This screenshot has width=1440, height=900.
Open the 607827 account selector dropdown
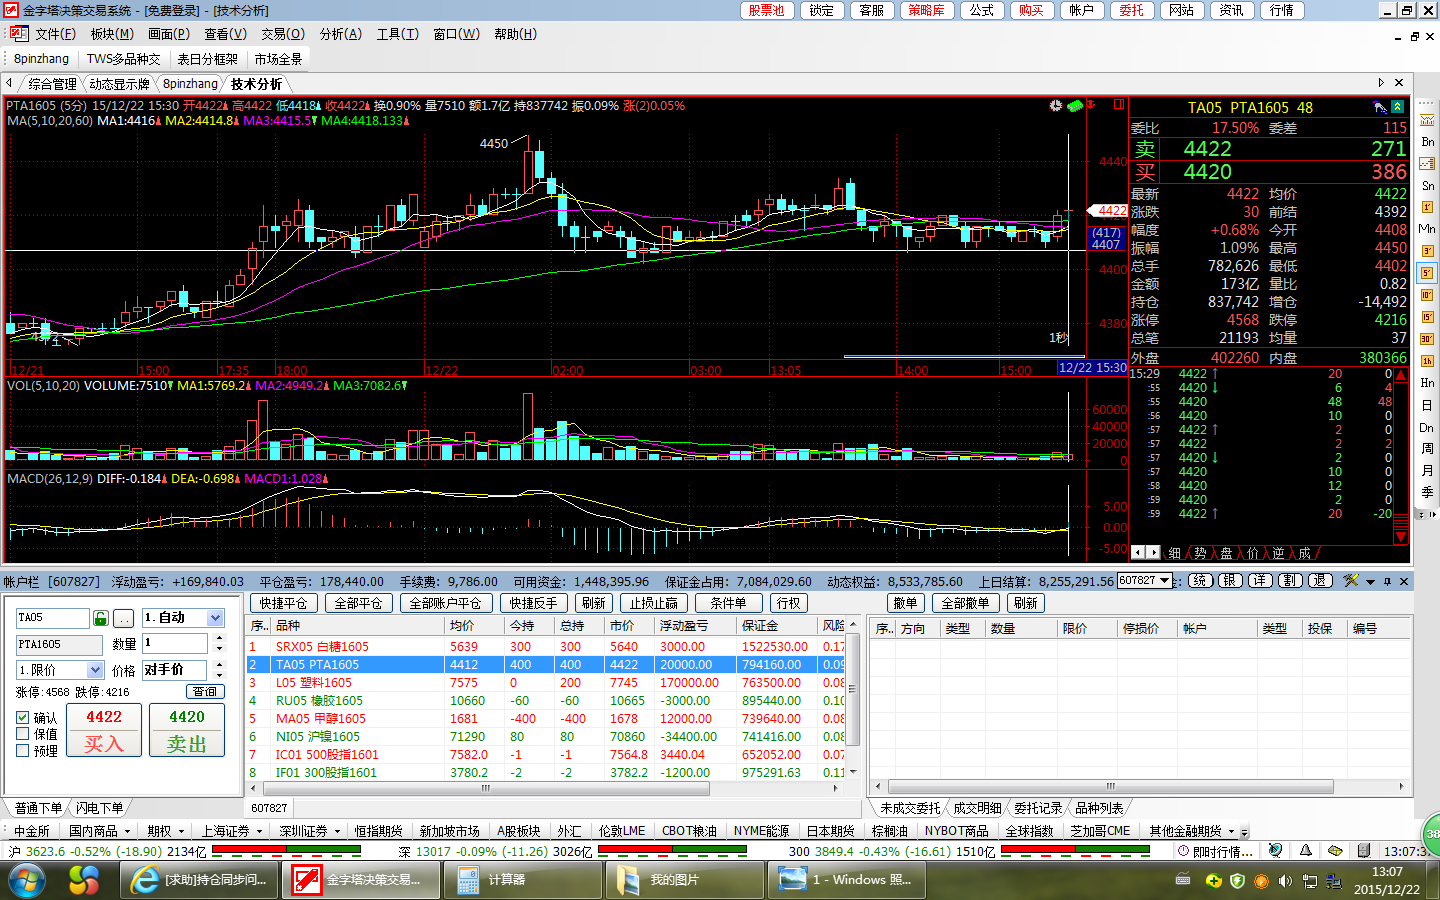pos(1164,581)
